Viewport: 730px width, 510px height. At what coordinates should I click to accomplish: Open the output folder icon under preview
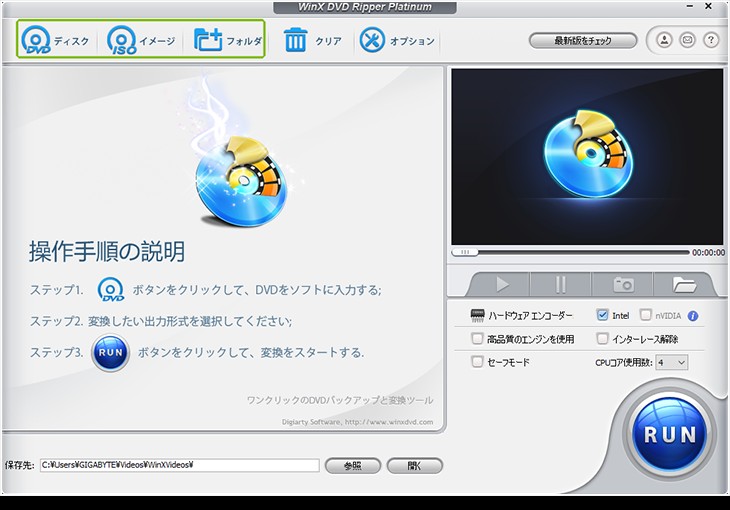[x=683, y=284]
